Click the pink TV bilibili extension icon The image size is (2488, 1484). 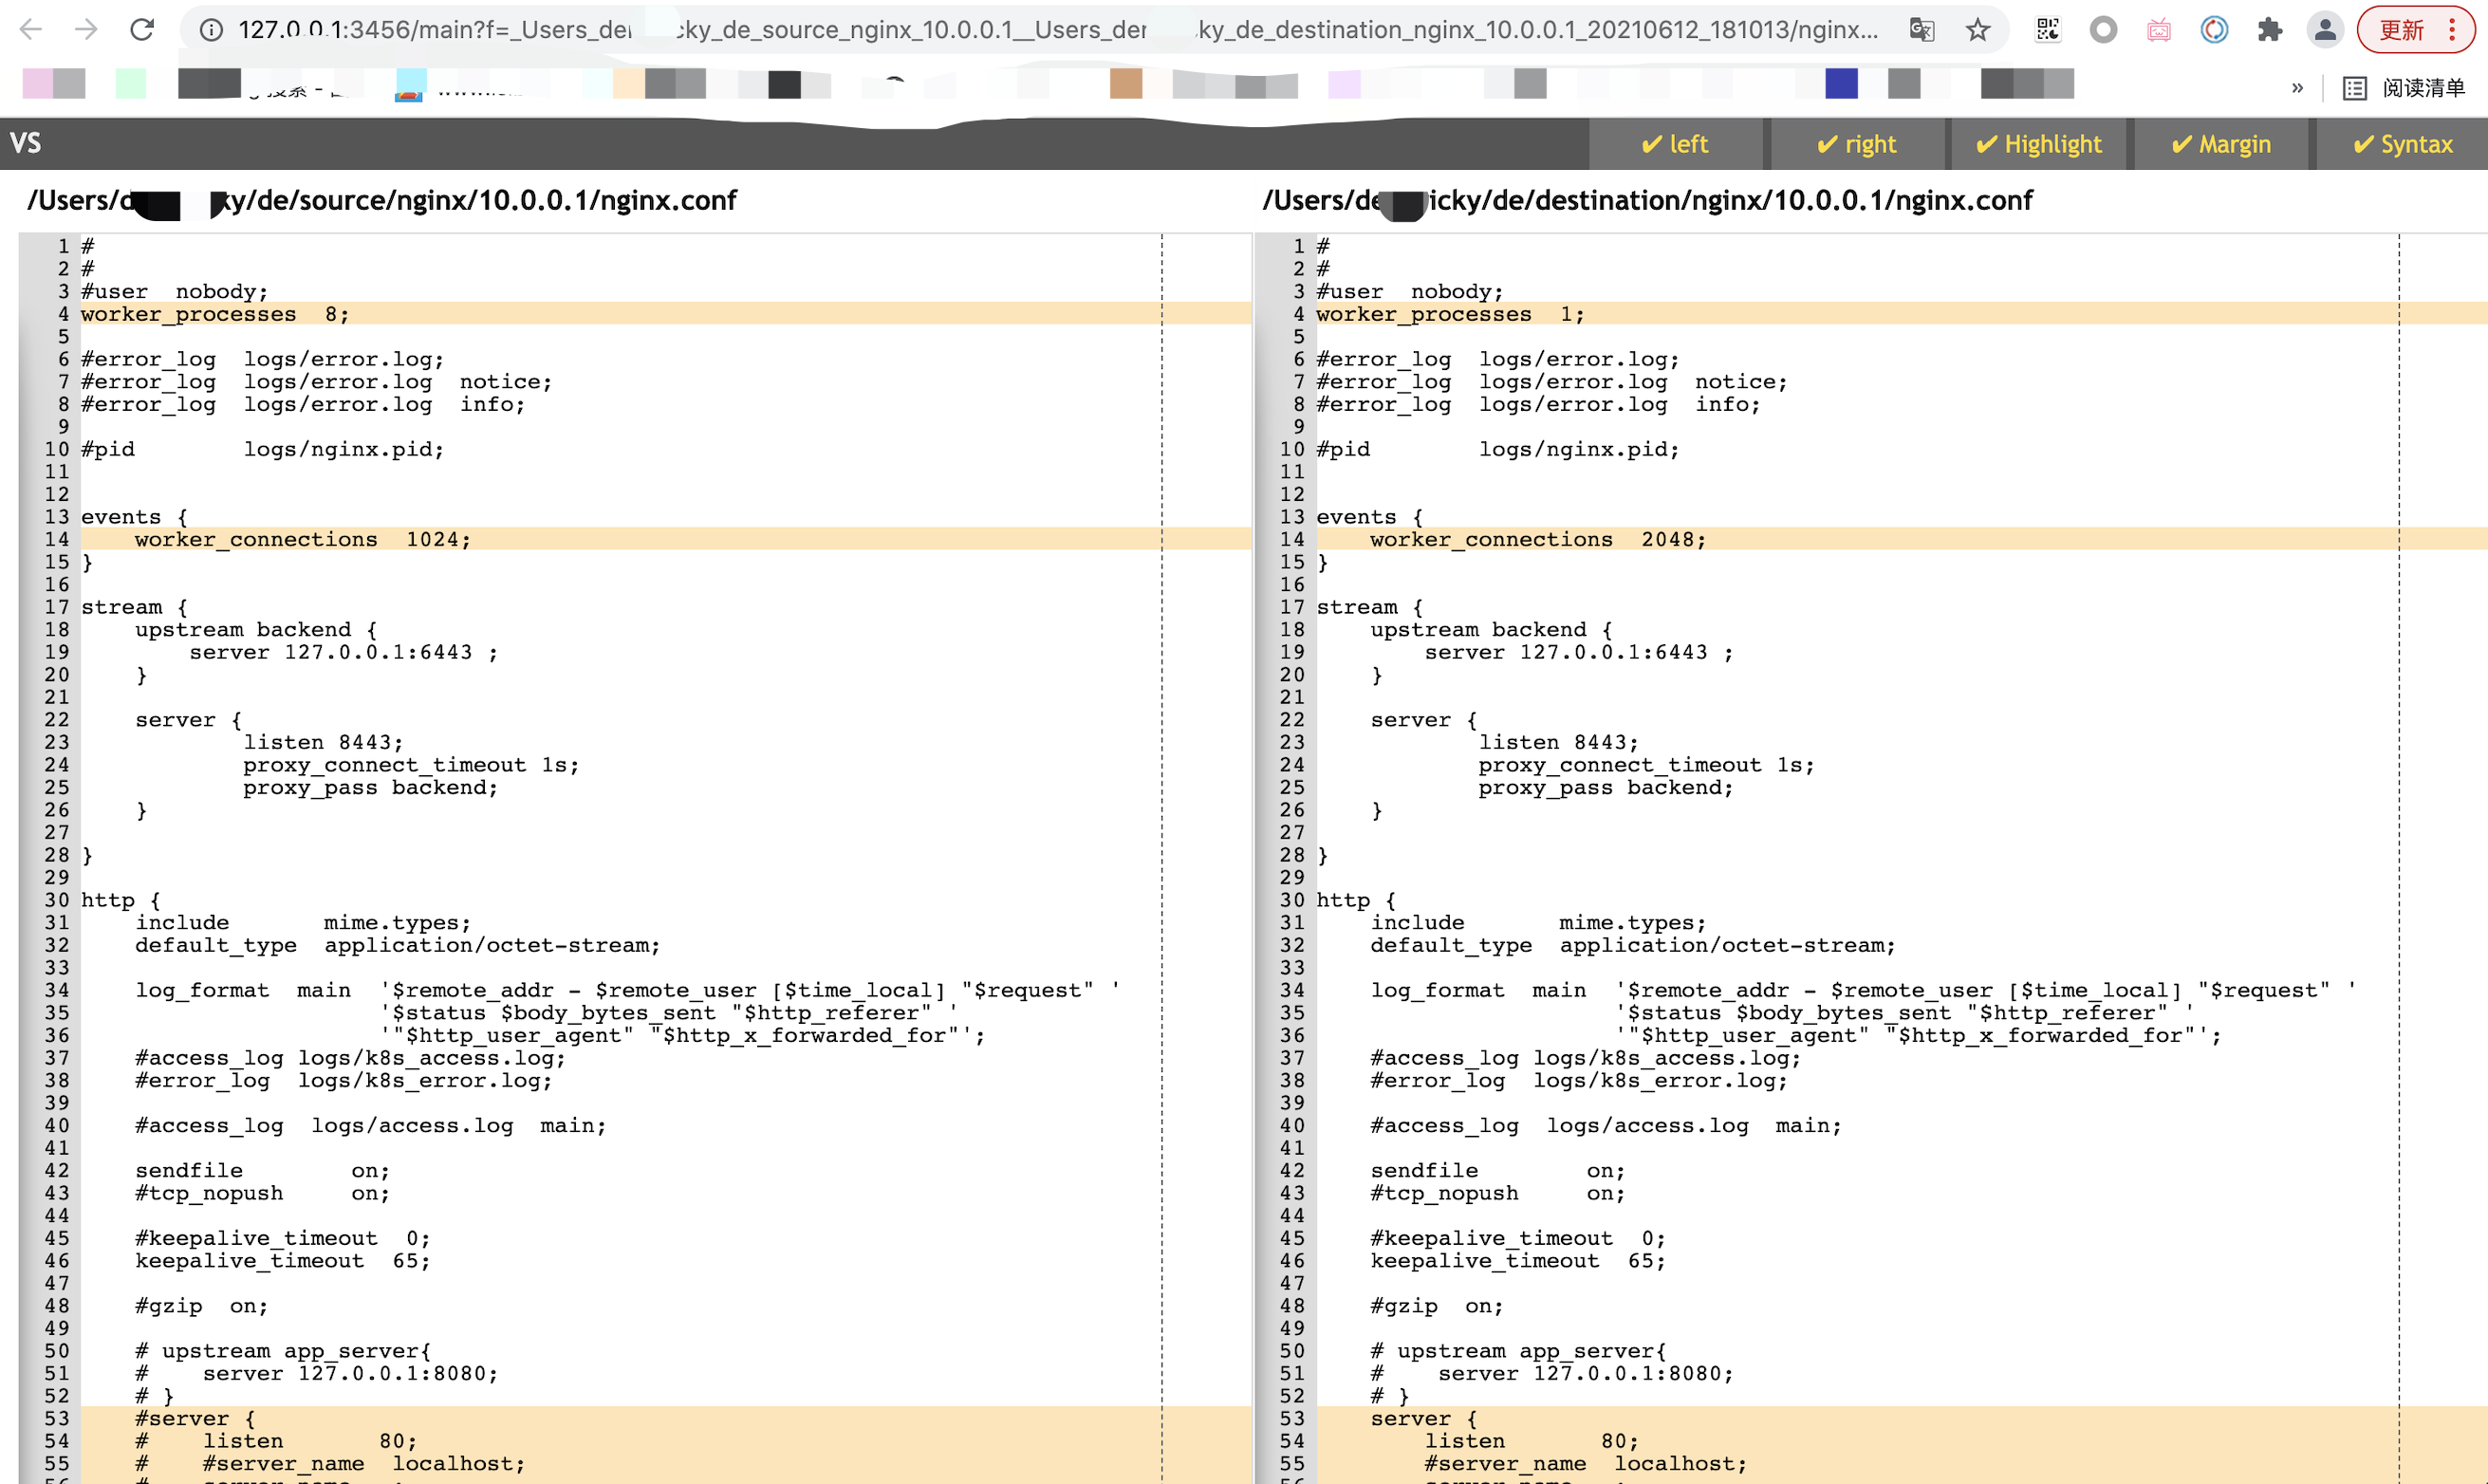point(2159,29)
